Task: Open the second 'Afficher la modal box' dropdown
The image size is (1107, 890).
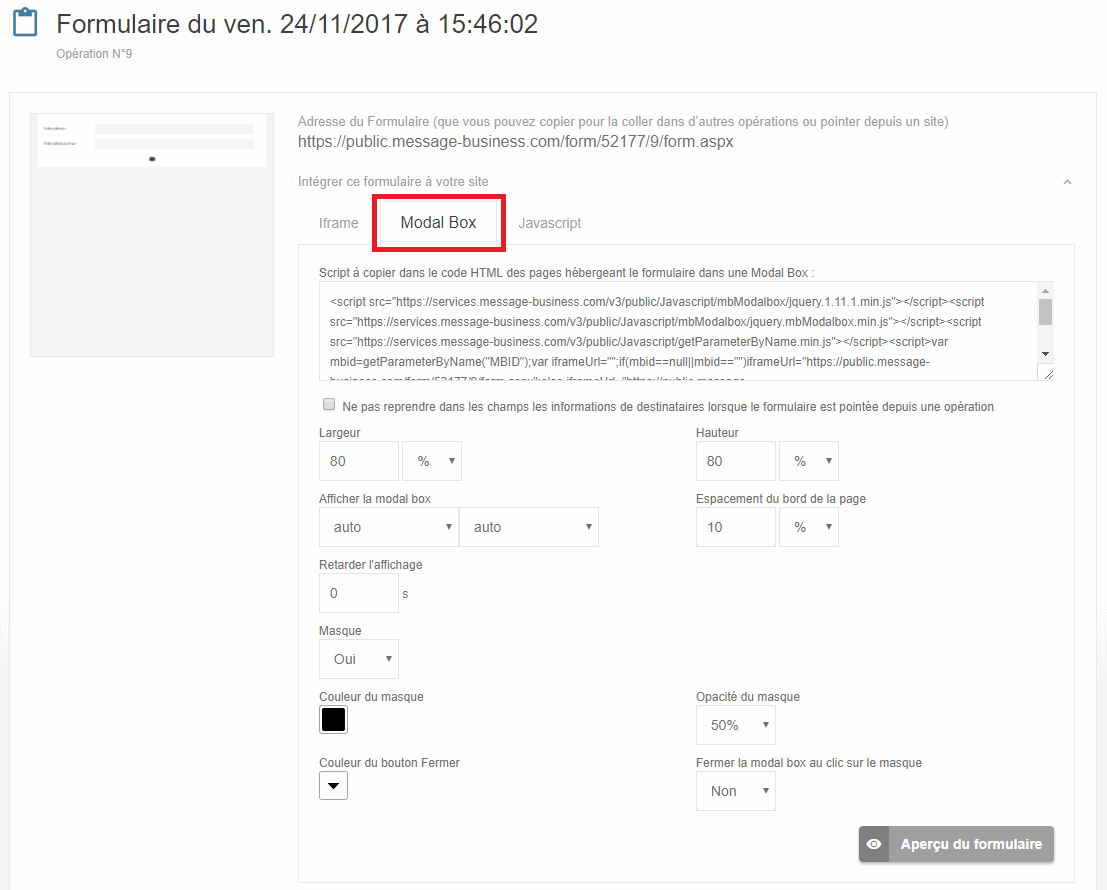Action: (x=529, y=527)
